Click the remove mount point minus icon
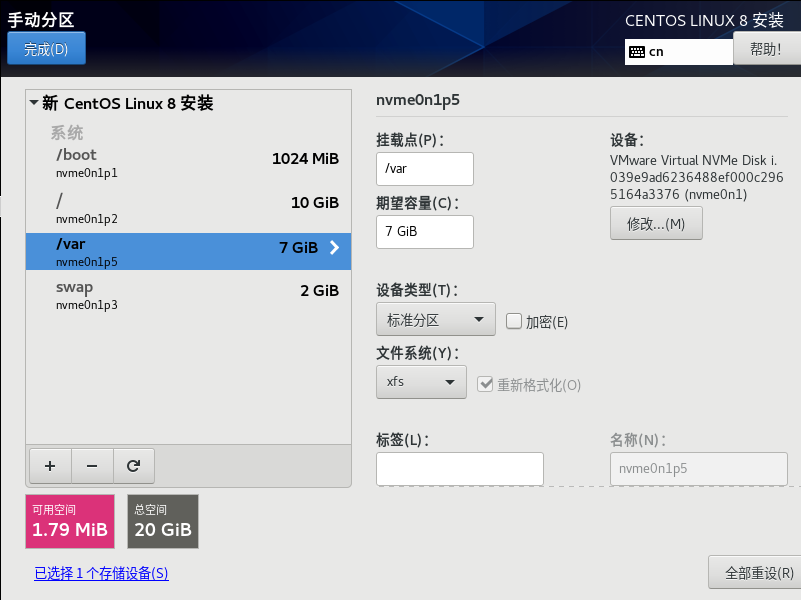 92,466
